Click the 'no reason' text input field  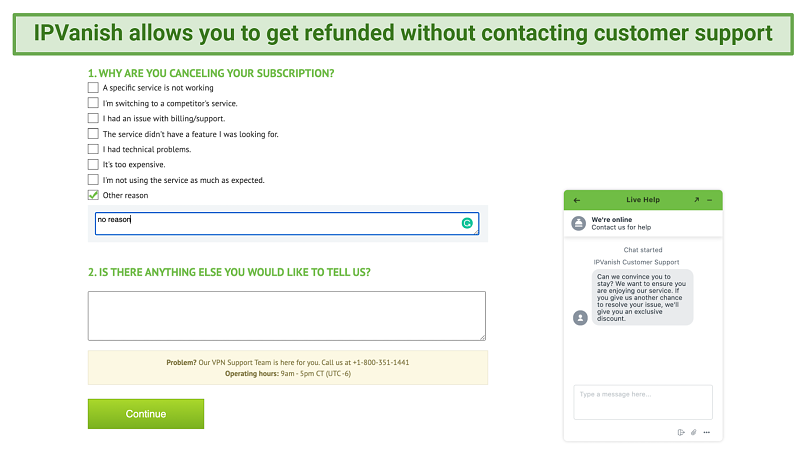(x=287, y=224)
